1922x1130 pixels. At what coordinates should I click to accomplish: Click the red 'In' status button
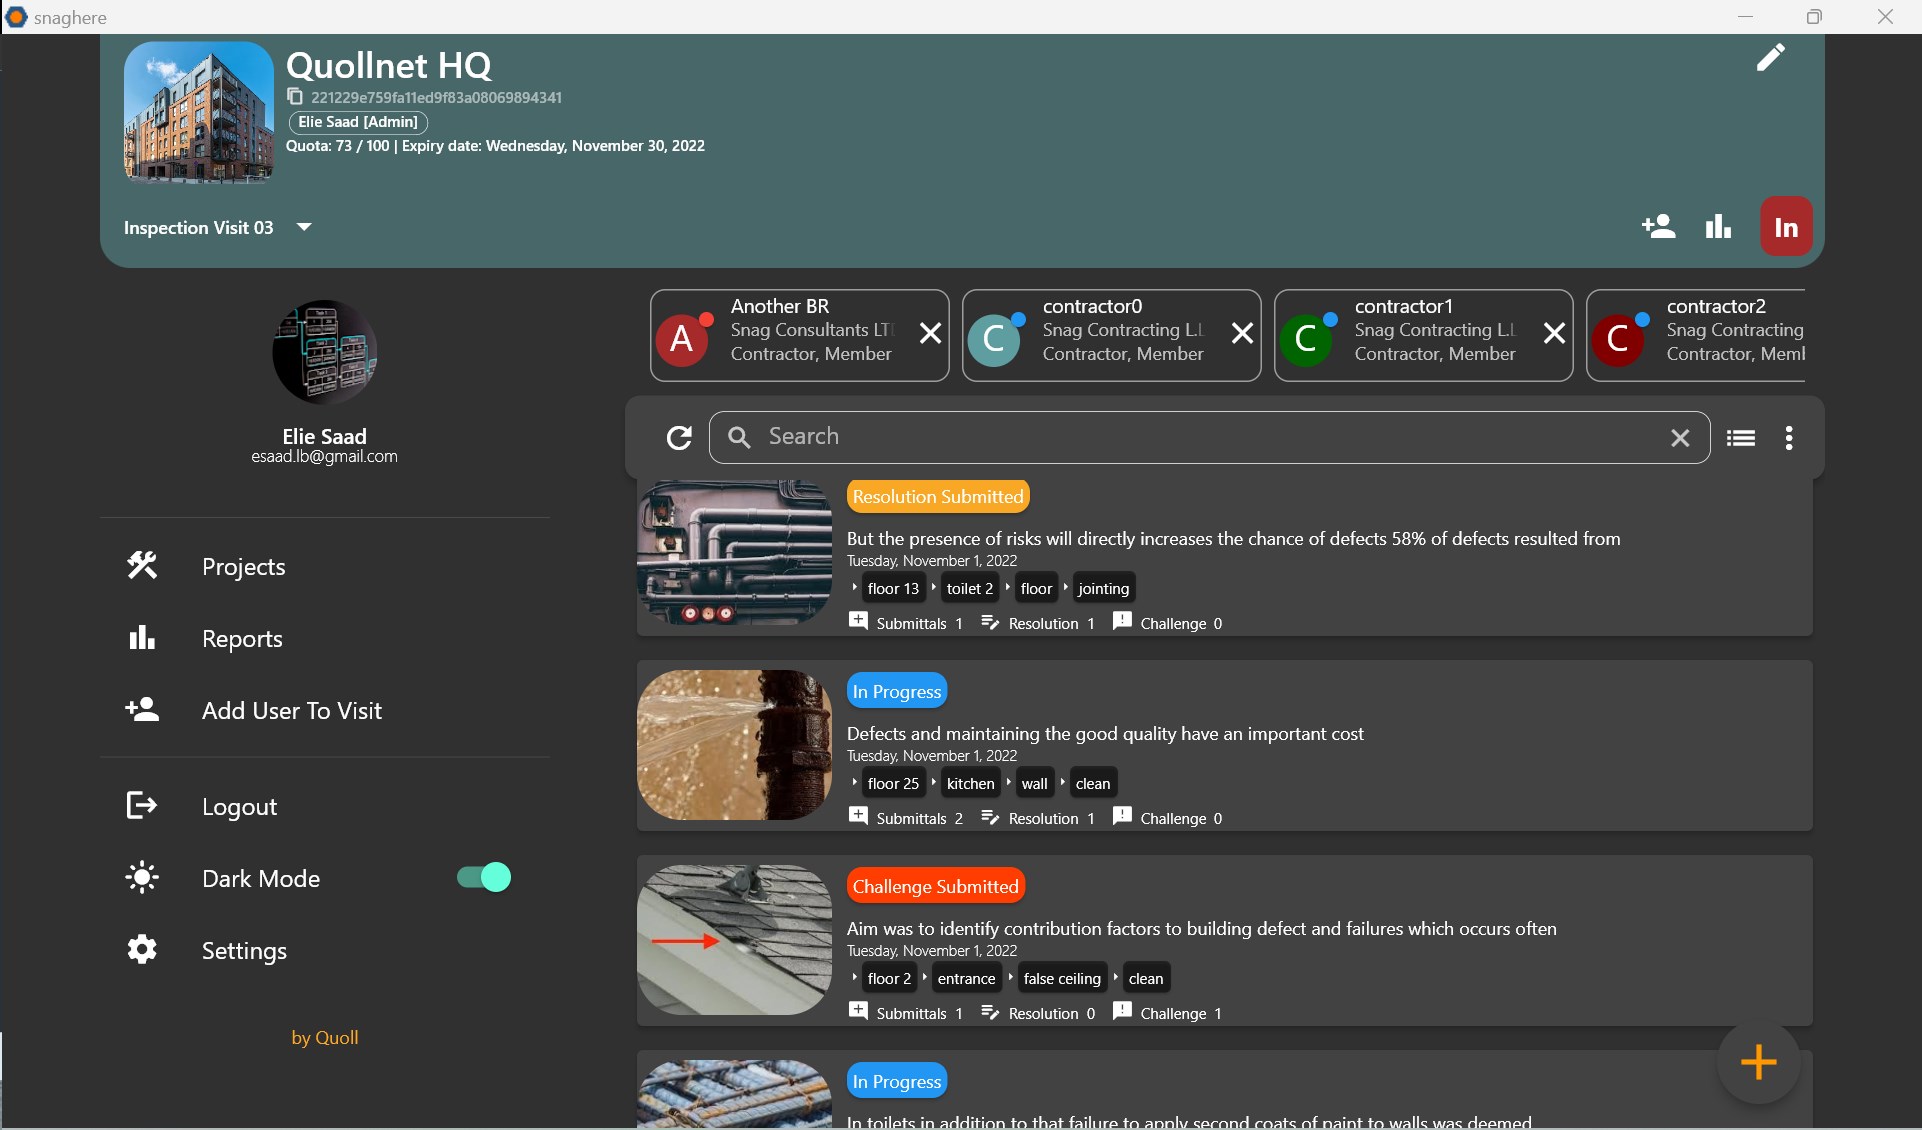(x=1786, y=227)
